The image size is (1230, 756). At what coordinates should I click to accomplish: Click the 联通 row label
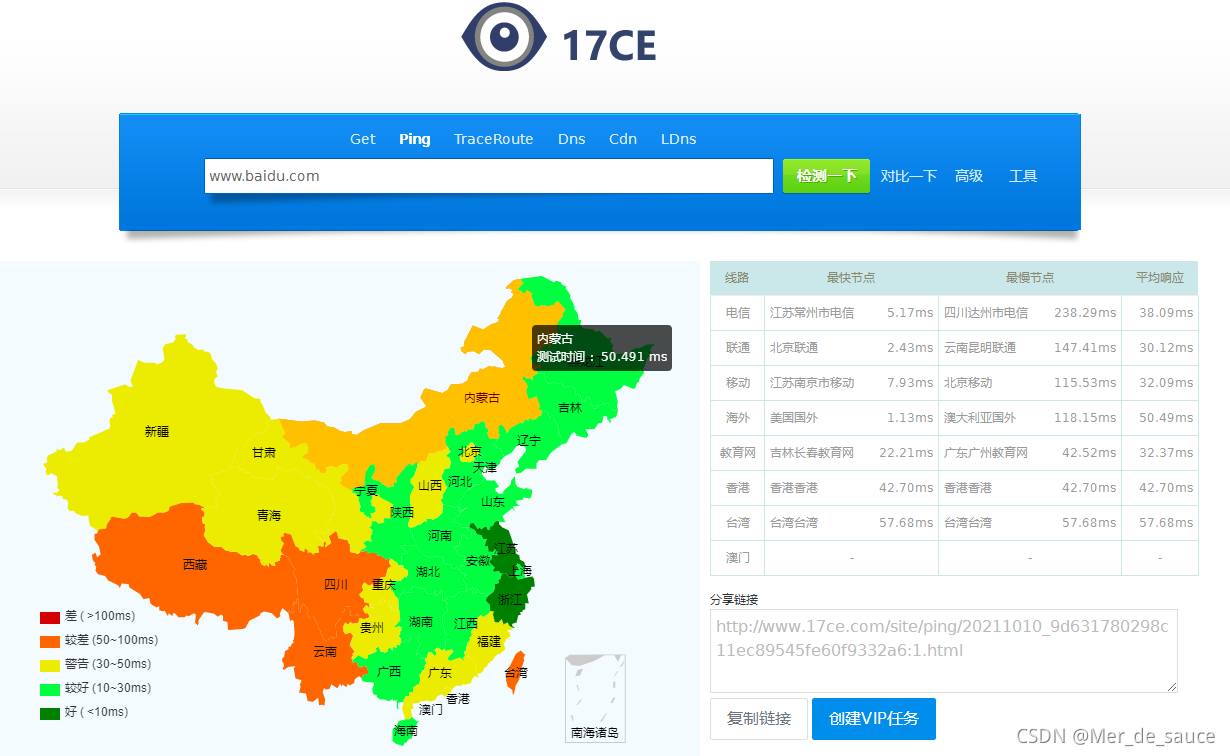[x=738, y=348]
